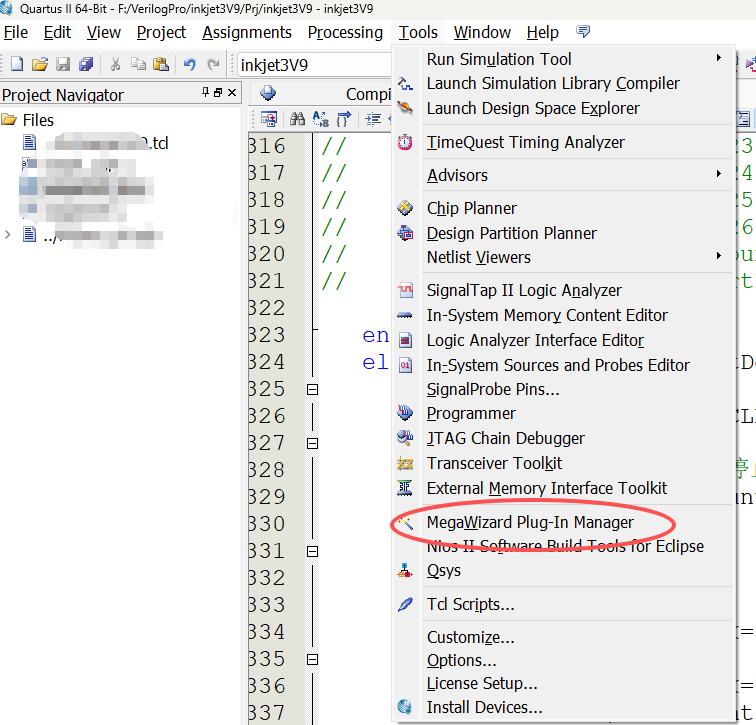The image size is (756, 725).
Task: Expand the Advisors submenu
Action: coord(564,175)
